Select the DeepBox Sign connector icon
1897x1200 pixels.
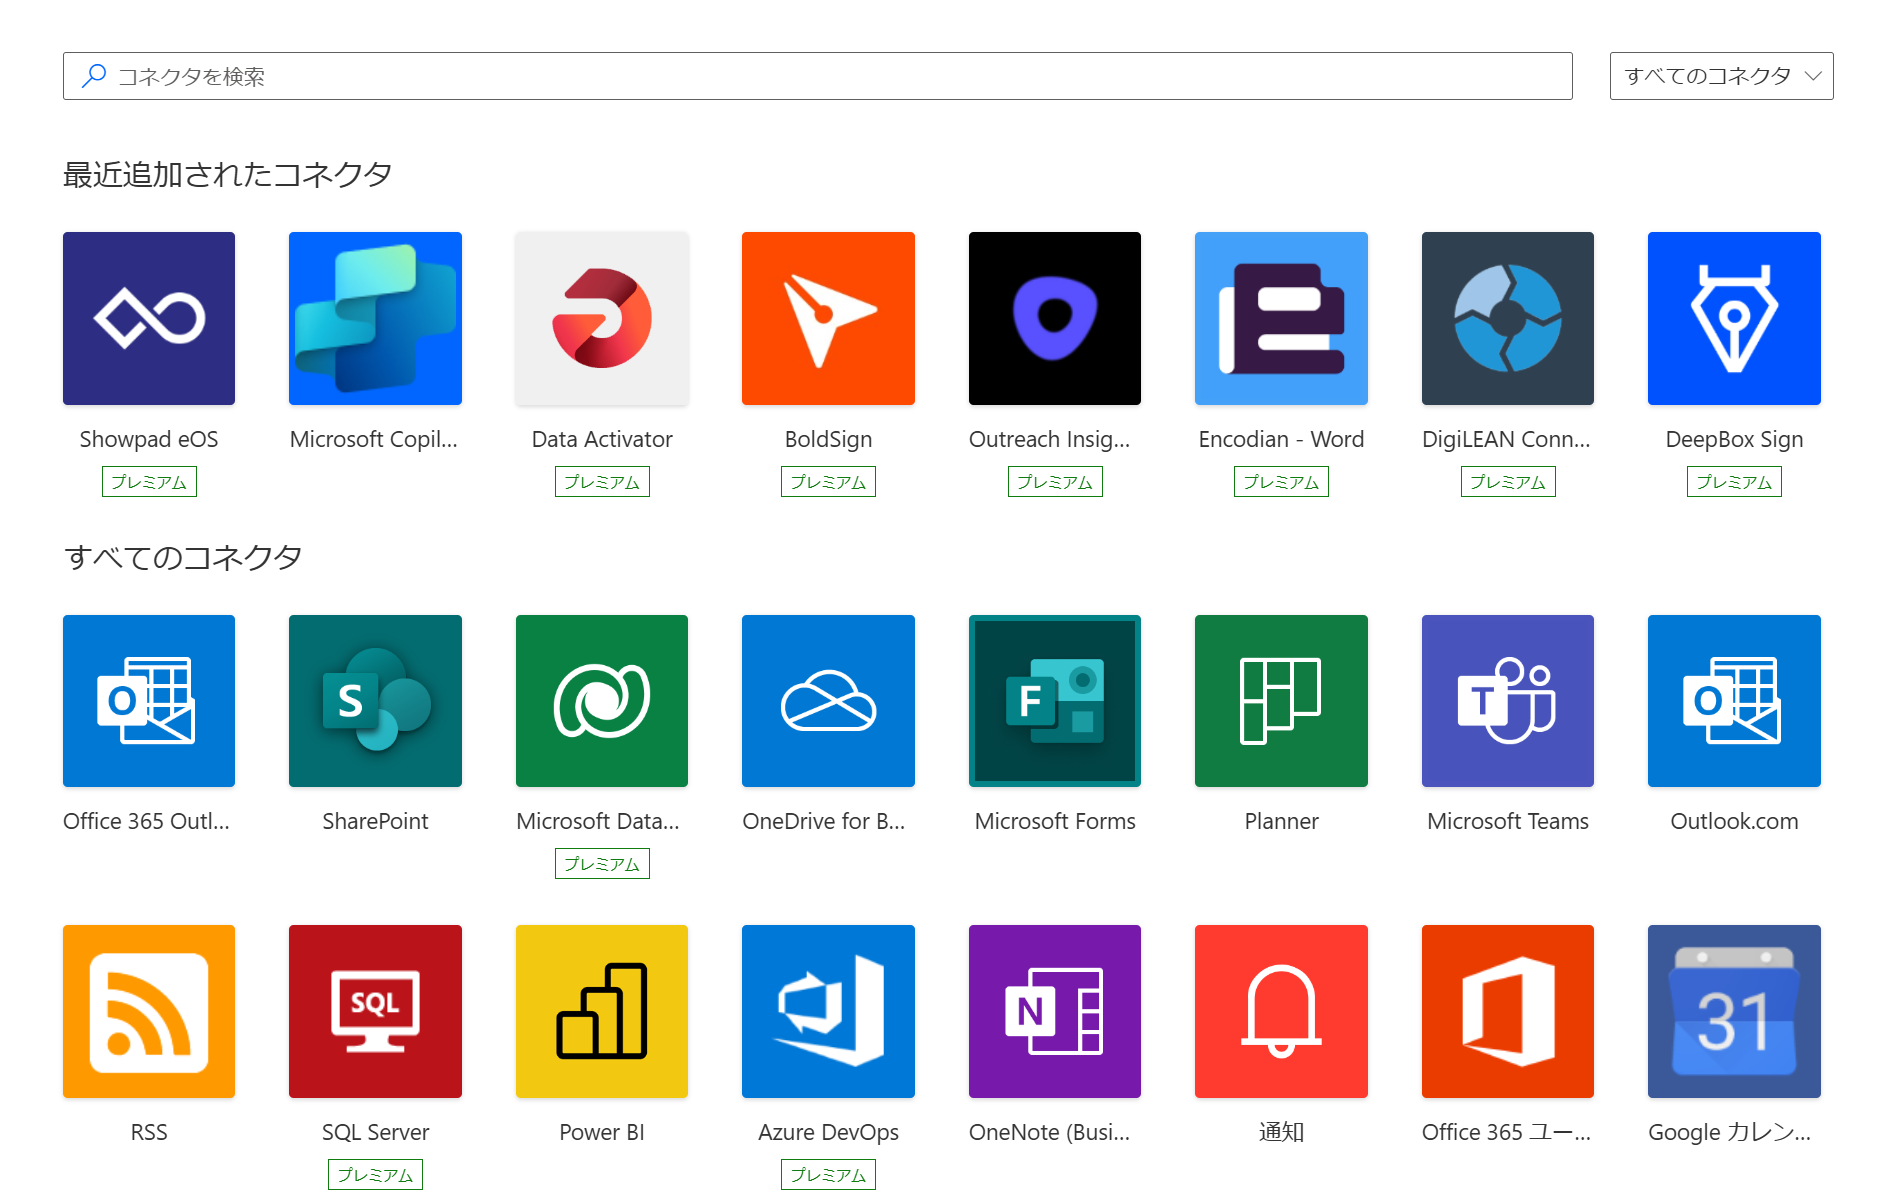click(1734, 318)
